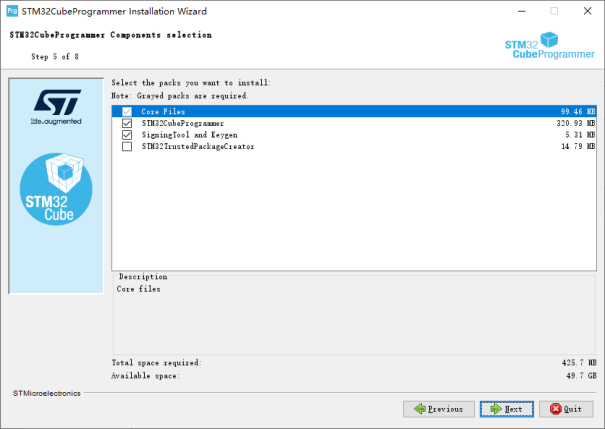This screenshot has height=429, width=605.
Task: Go back with the Previous button
Action: [439, 409]
